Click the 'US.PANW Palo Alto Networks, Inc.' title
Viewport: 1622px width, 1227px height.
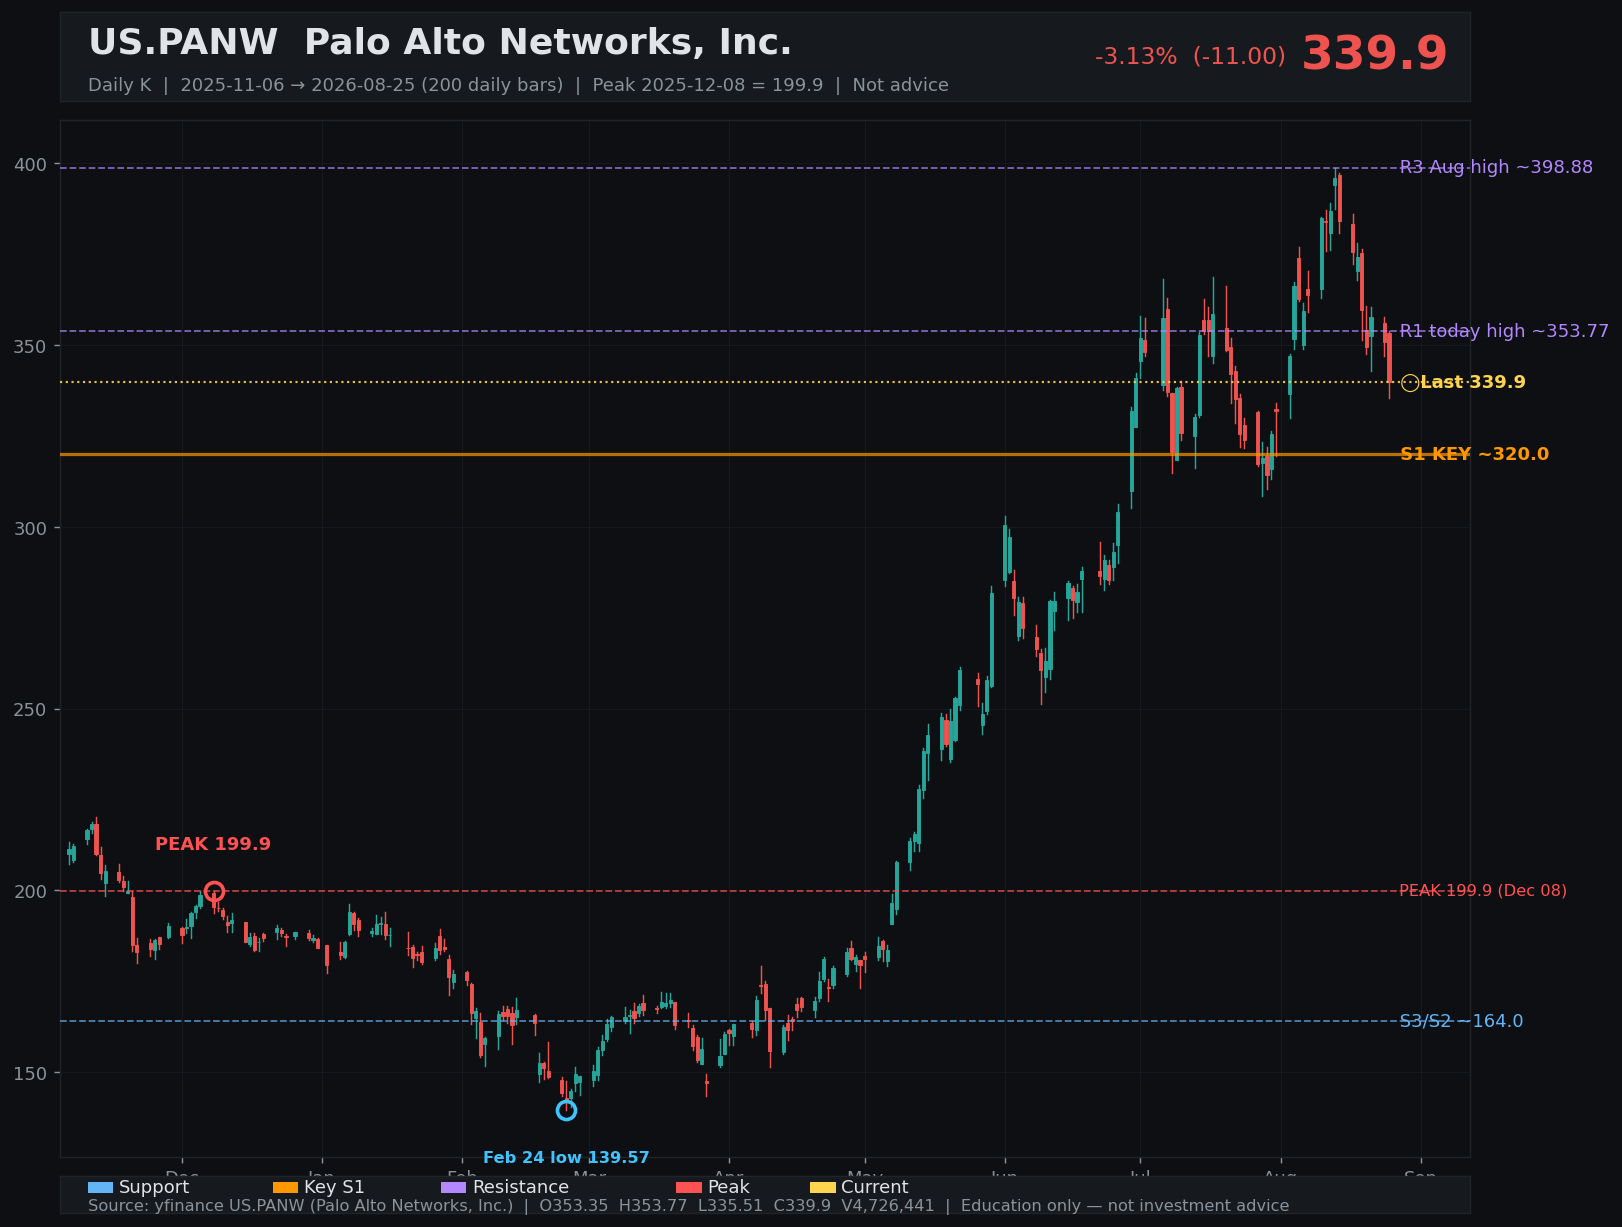tap(440, 43)
